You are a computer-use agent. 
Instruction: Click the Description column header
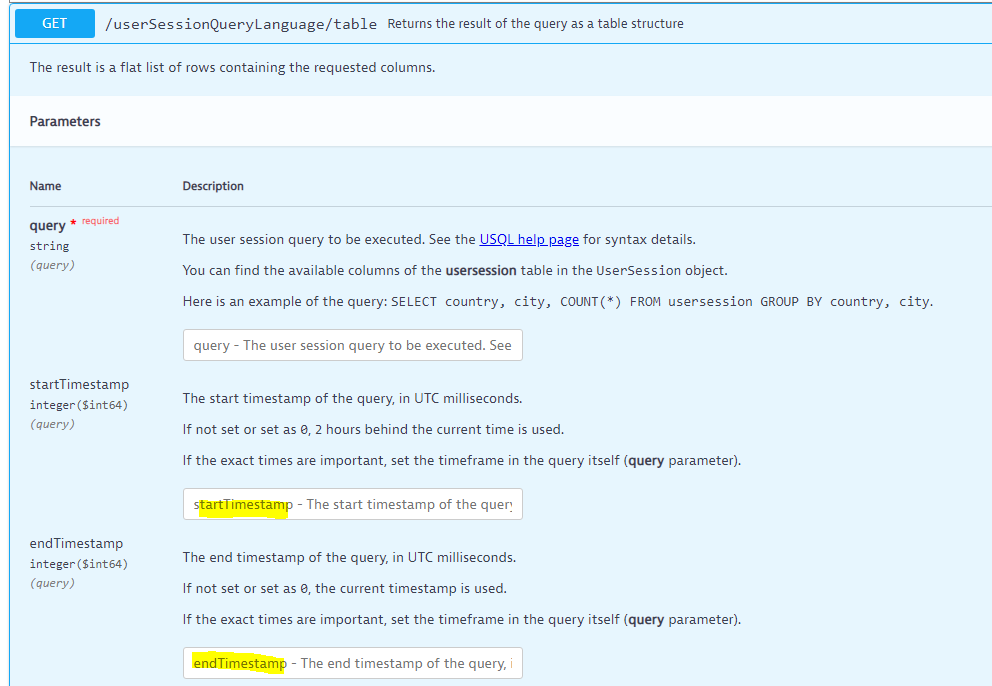(213, 186)
